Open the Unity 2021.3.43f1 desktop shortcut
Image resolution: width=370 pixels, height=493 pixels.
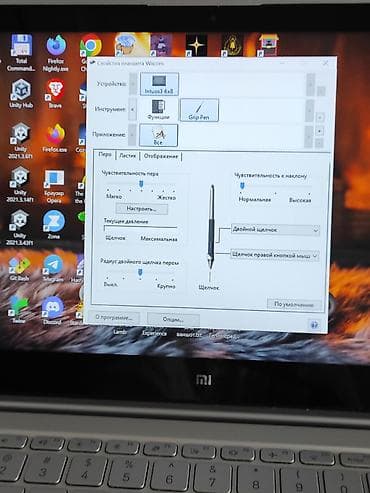pyautogui.click(x=19, y=228)
